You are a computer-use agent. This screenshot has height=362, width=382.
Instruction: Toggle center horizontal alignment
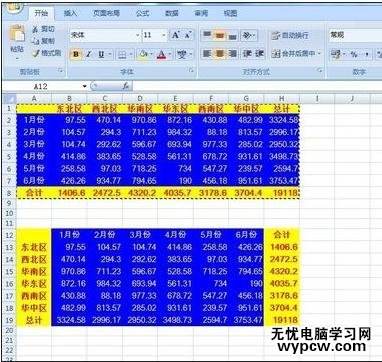point(220,54)
